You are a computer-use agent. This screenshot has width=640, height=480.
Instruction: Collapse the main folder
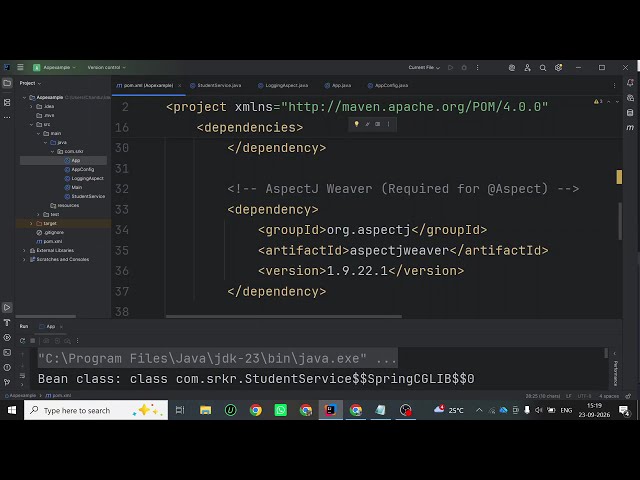(x=39, y=133)
